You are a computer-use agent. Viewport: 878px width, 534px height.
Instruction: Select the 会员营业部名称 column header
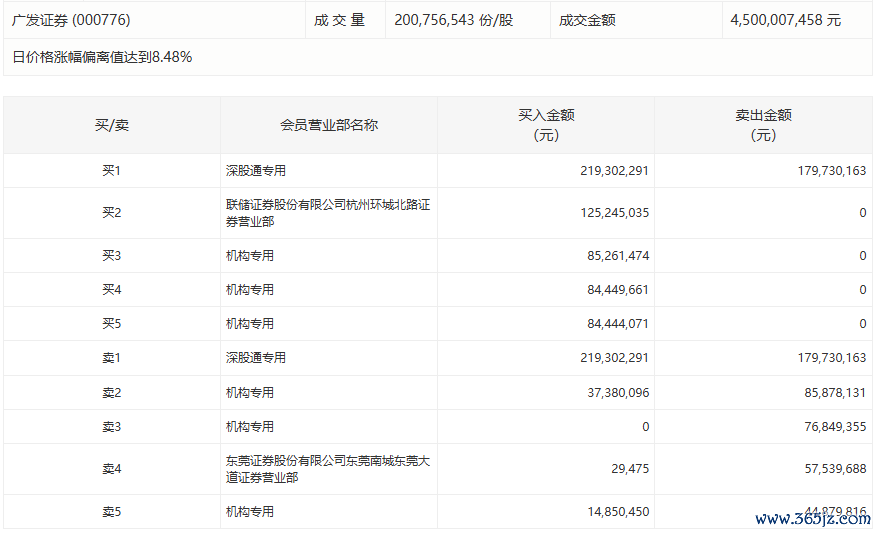(328, 125)
